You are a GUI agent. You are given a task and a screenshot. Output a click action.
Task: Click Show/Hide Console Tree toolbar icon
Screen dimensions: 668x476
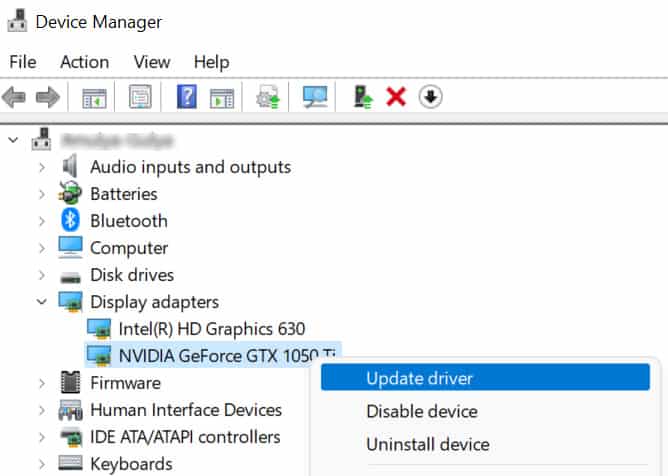click(94, 97)
